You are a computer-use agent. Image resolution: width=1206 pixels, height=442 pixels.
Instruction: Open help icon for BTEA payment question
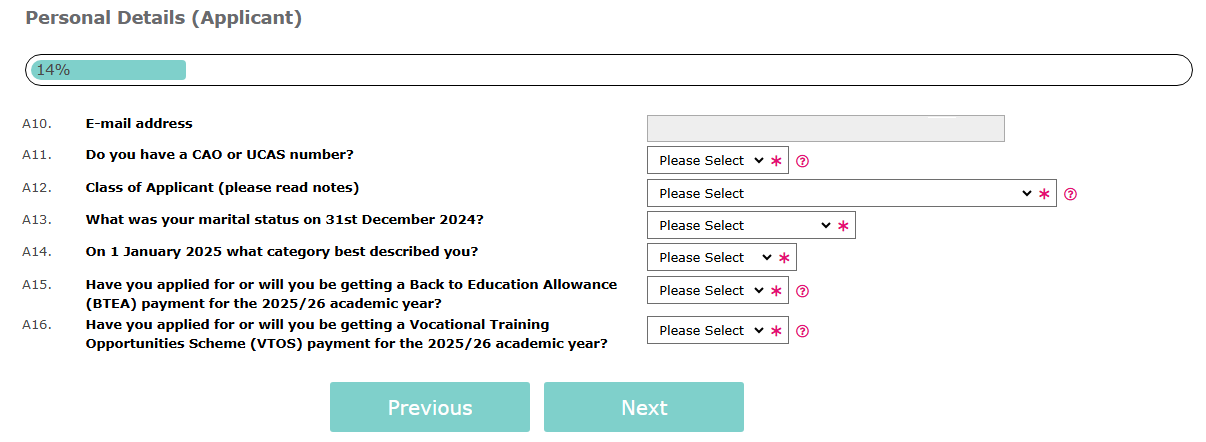click(802, 291)
